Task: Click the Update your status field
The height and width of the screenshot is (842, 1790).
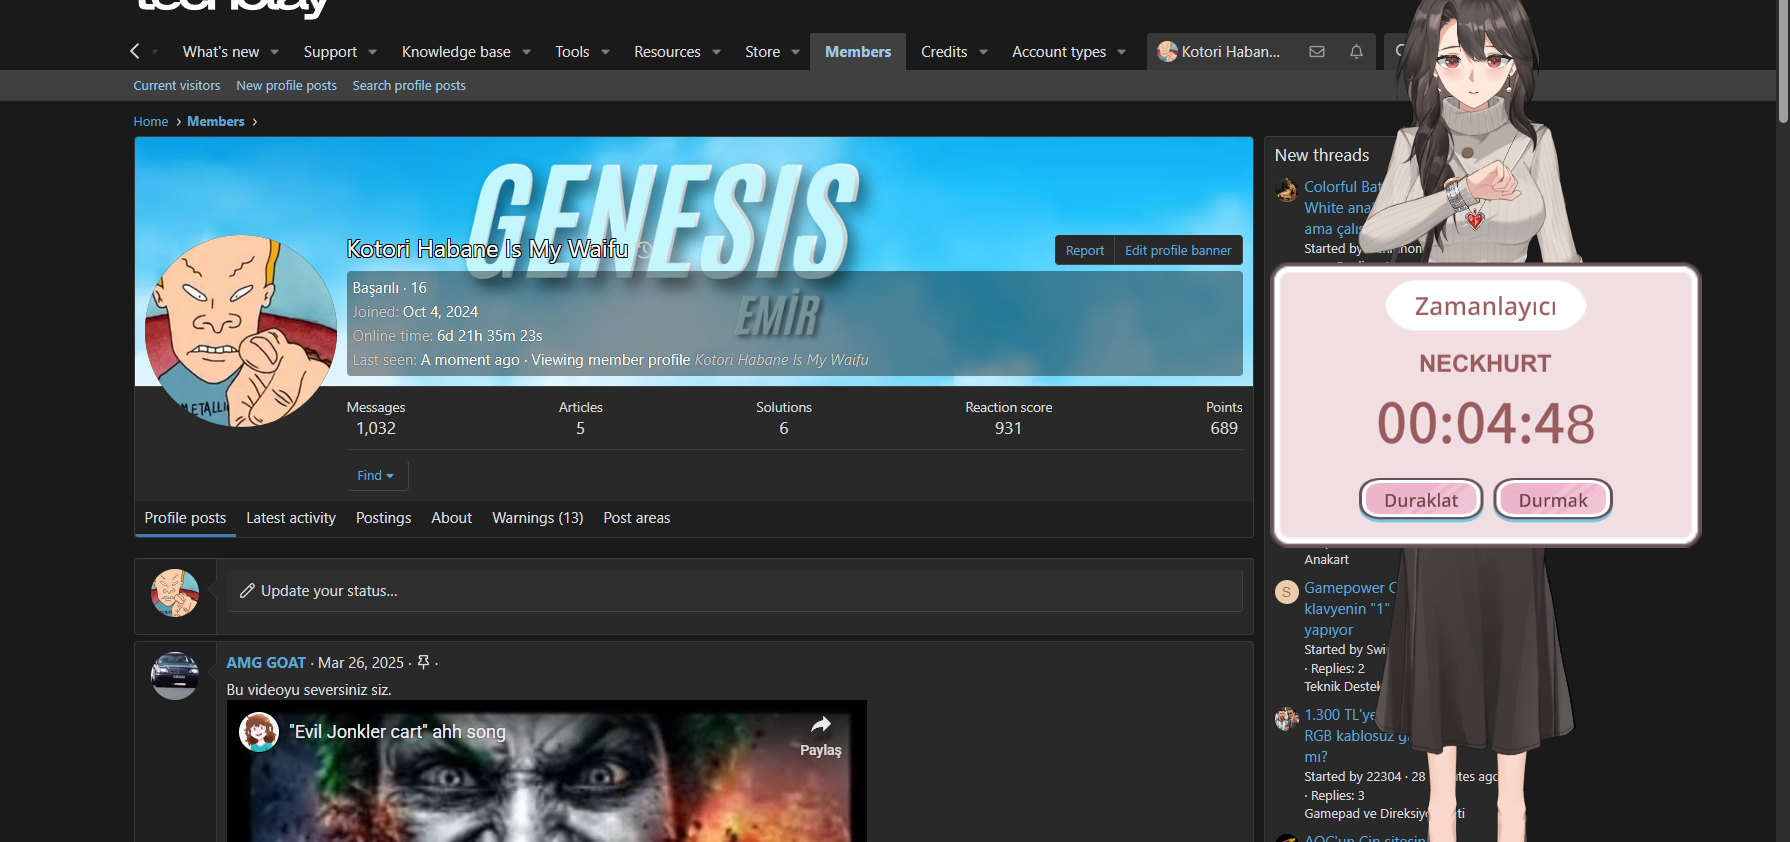Action: coord(734,591)
